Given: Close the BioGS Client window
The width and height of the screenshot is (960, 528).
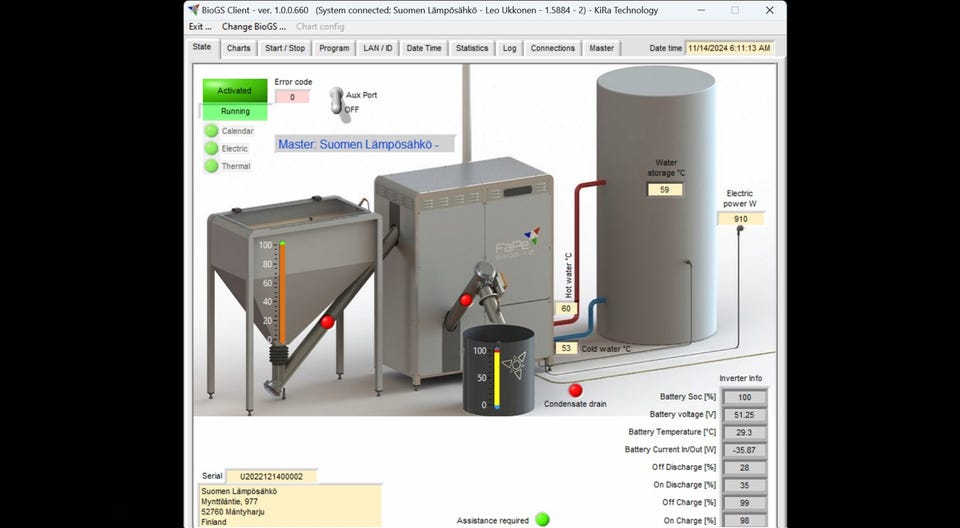Looking at the screenshot, I should coord(770,10).
